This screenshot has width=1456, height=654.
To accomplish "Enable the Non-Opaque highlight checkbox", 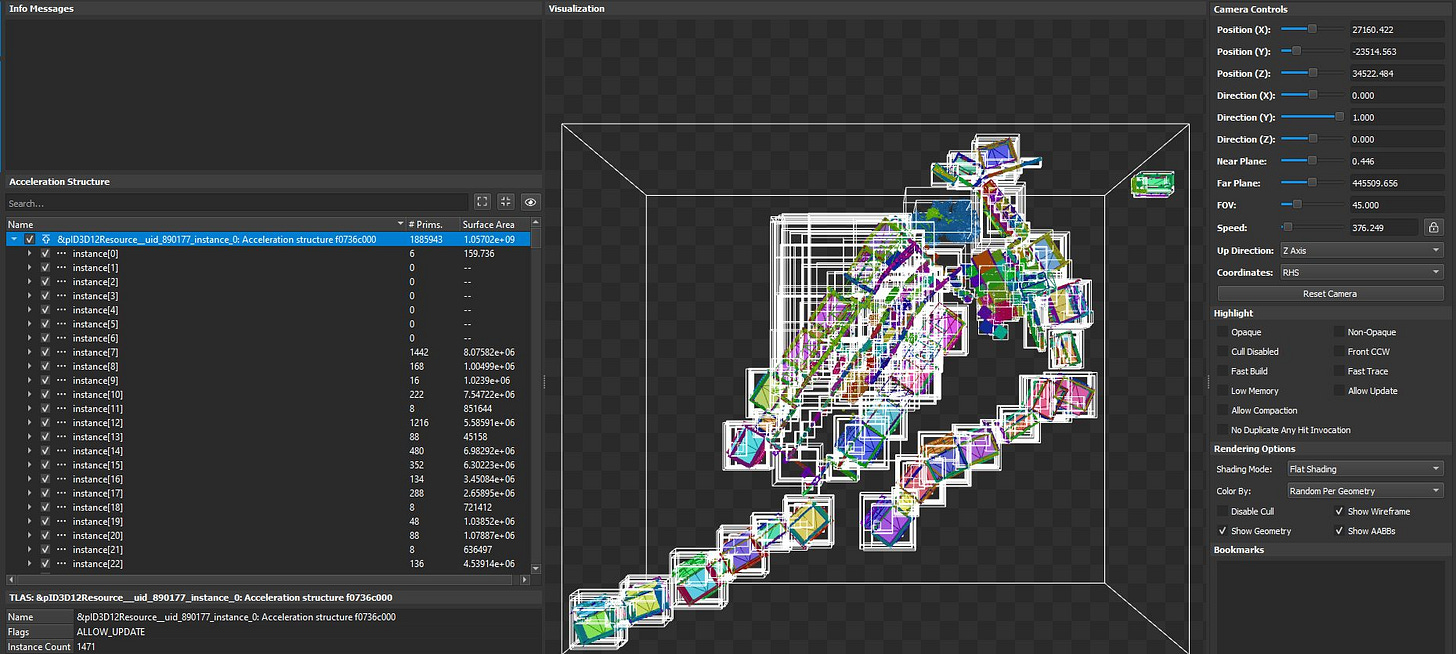I will [x=1339, y=332].
